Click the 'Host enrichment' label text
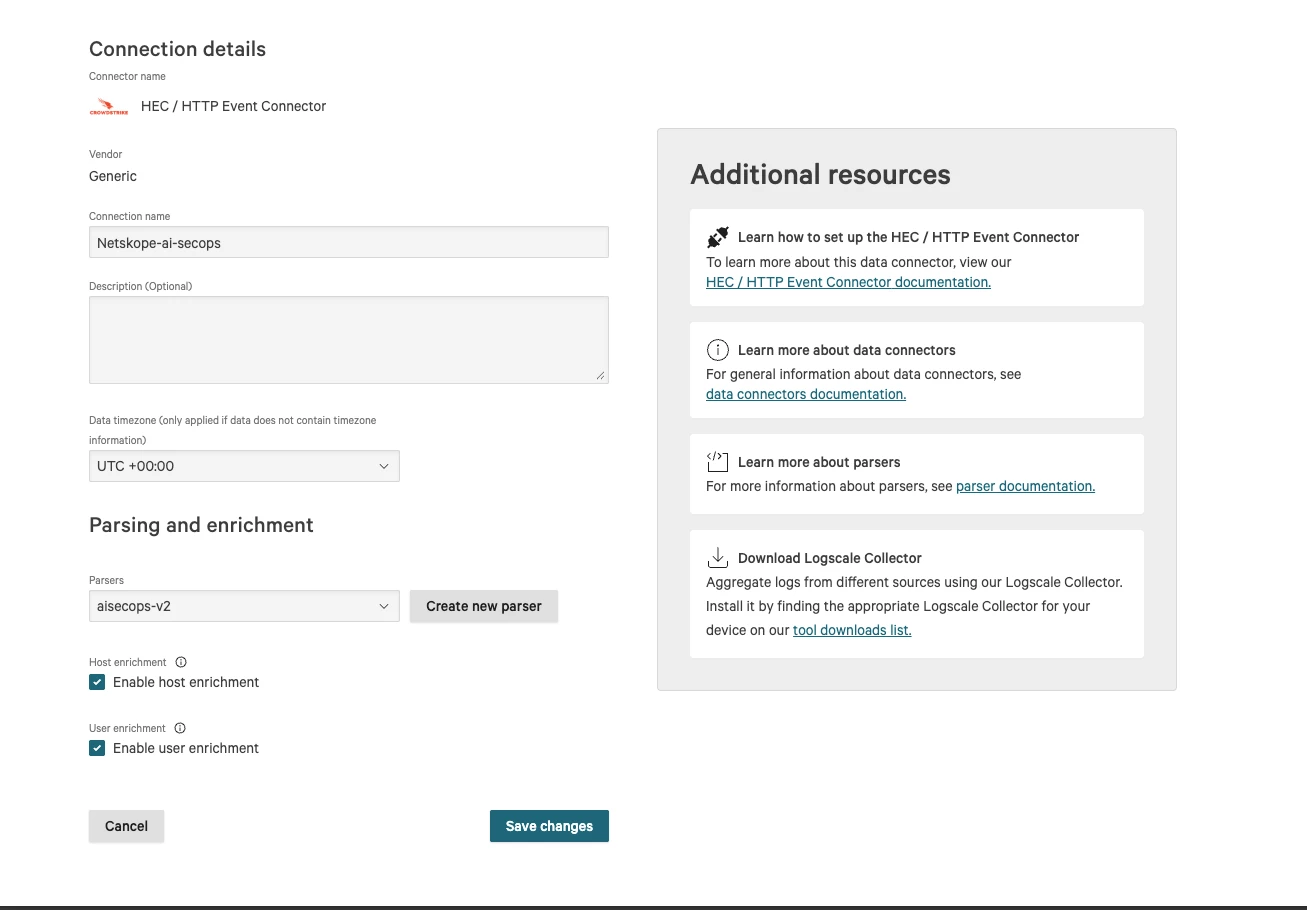The height and width of the screenshot is (910, 1307). coord(128,662)
